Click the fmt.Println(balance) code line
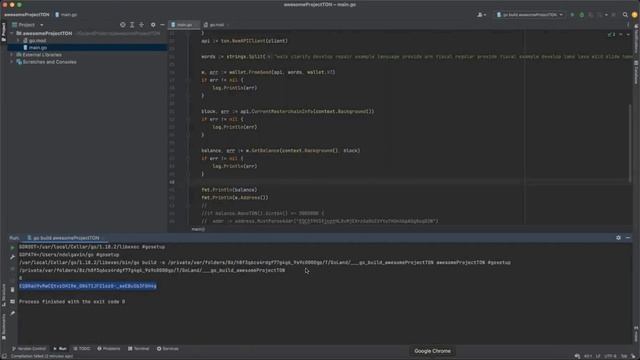Image resolution: width=640 pixels, height=360 pixels. click(x=229, y=190)
